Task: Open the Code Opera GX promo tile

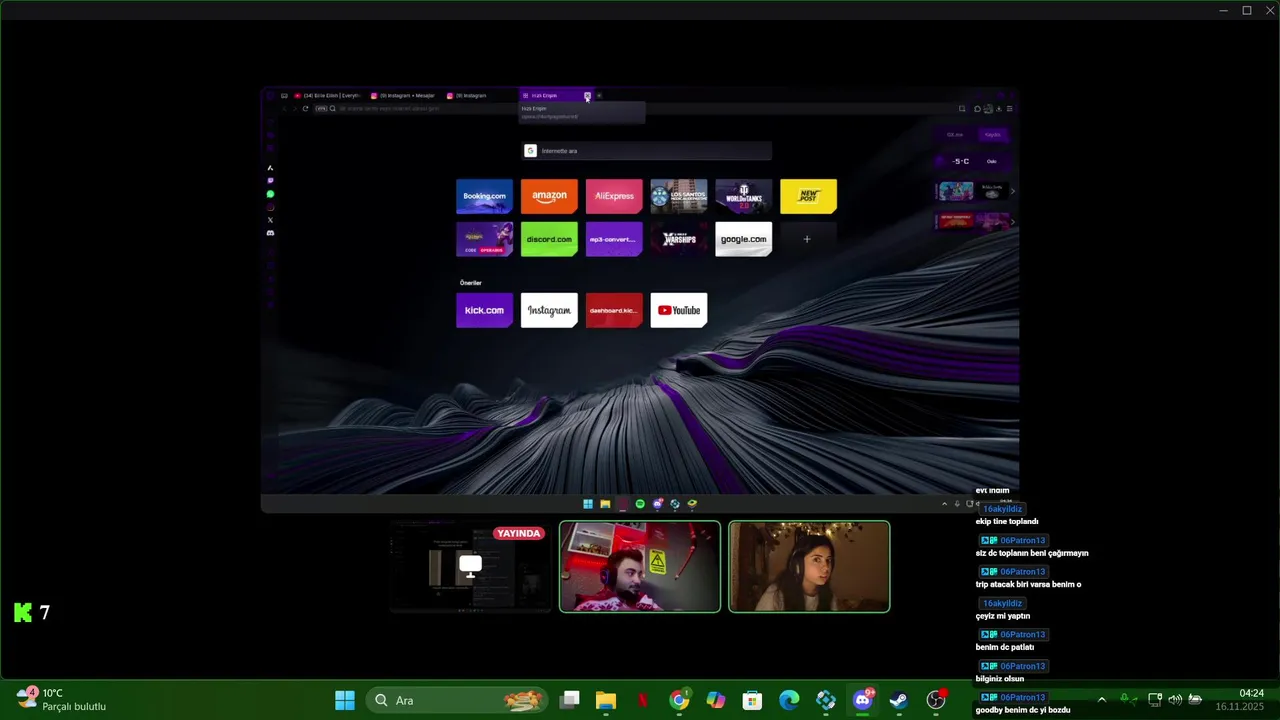Action: tap(484, 239)
